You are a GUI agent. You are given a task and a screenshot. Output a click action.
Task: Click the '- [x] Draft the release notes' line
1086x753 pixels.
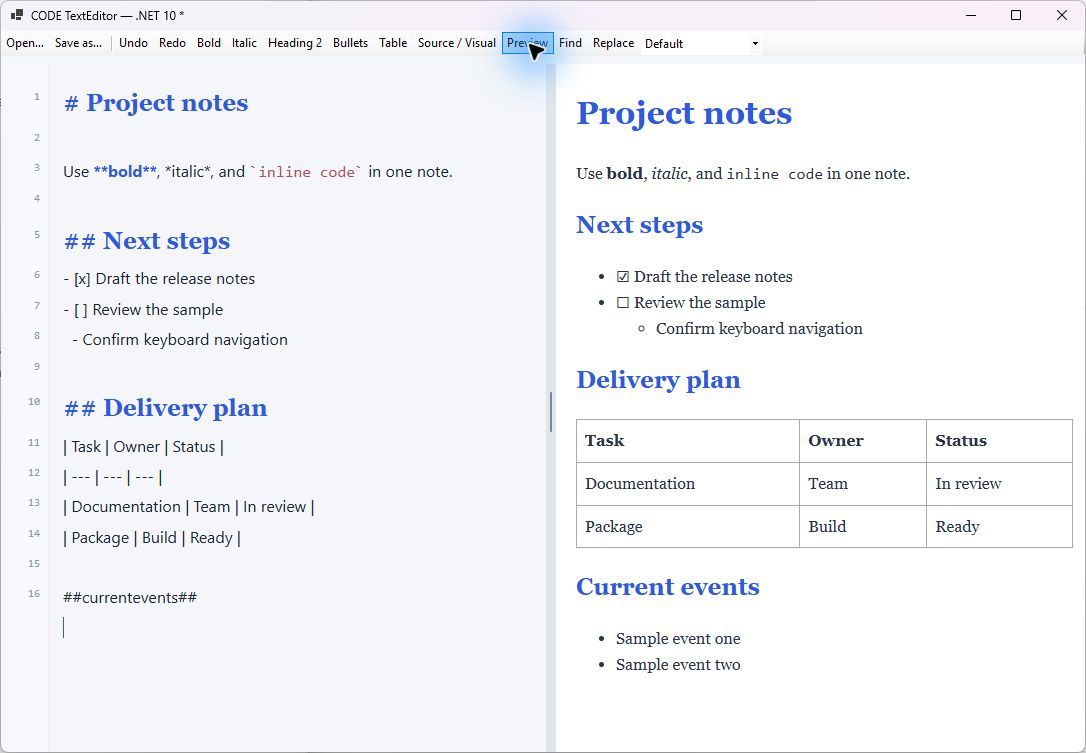159,279
